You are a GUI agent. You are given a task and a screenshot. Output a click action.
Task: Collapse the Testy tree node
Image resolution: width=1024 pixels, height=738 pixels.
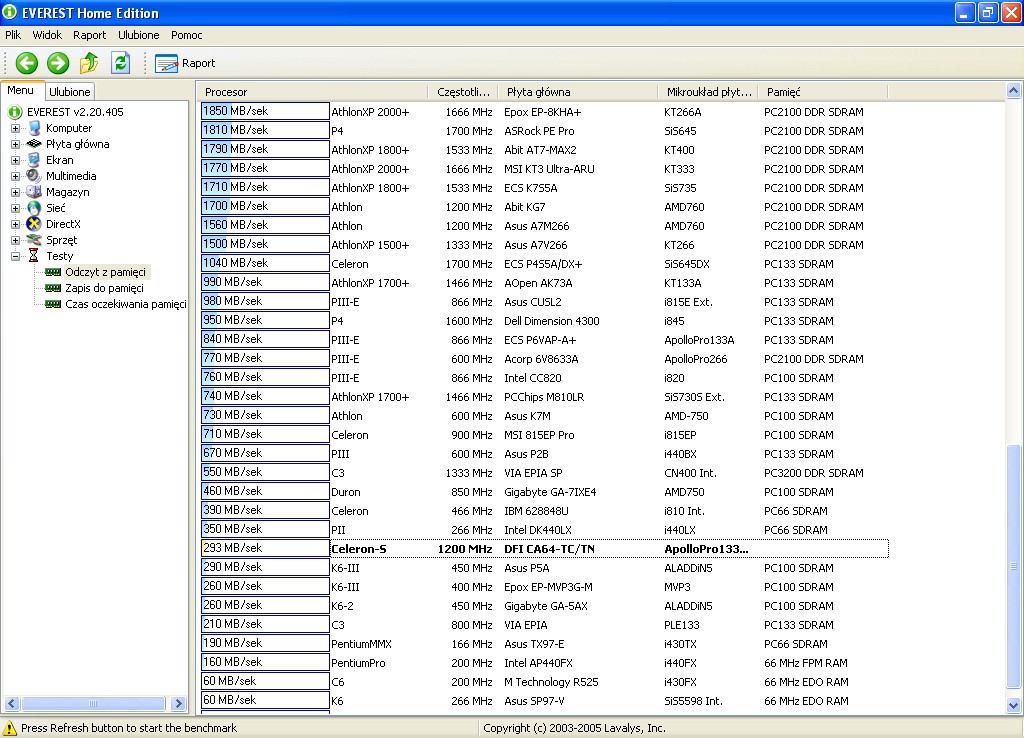(15, 257)
